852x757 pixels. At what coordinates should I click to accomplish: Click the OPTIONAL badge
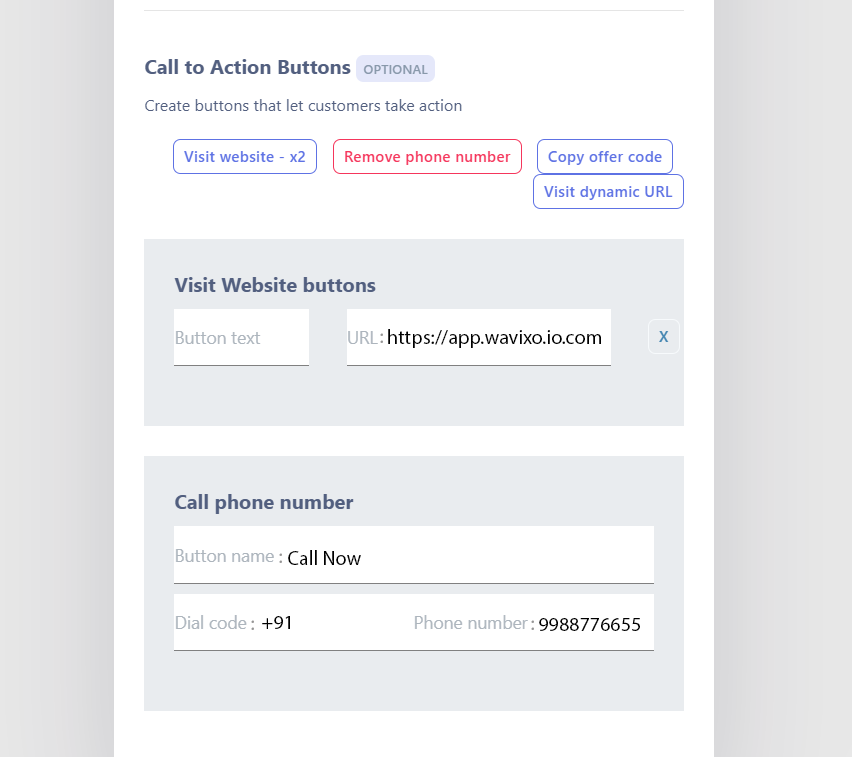point(395,69)
